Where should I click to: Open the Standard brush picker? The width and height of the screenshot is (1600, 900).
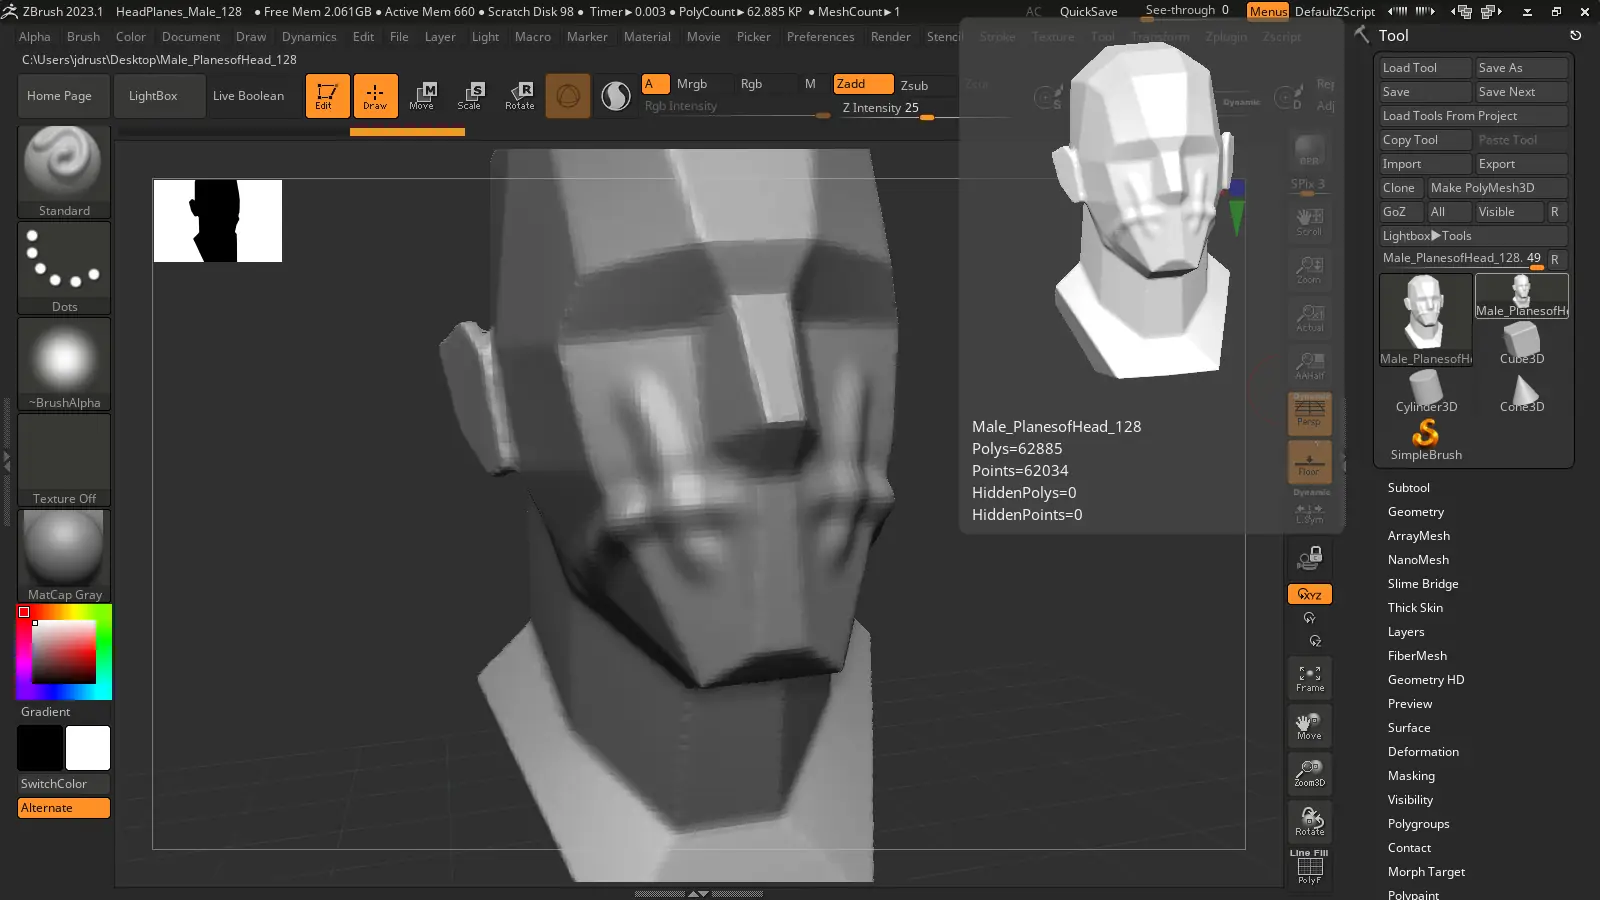click(64, 170)
